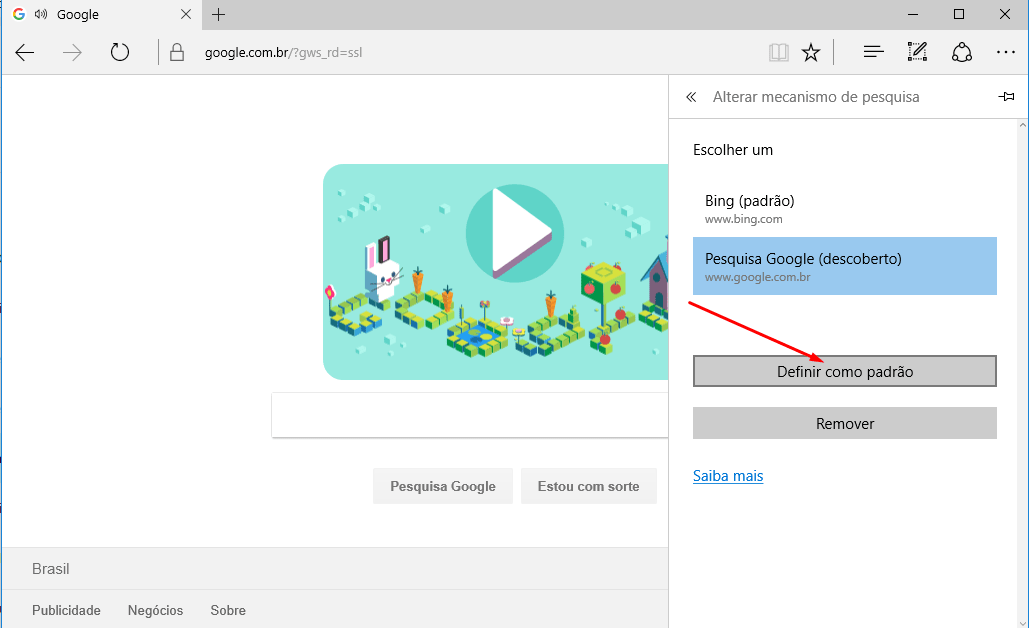
Task: Click the Google search input box
Action: pos(470,415)
